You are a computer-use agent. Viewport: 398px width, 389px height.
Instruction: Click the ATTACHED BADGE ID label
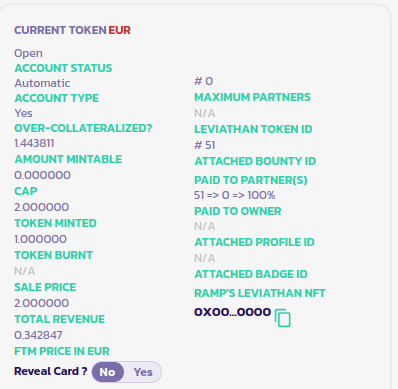point(251,274)
